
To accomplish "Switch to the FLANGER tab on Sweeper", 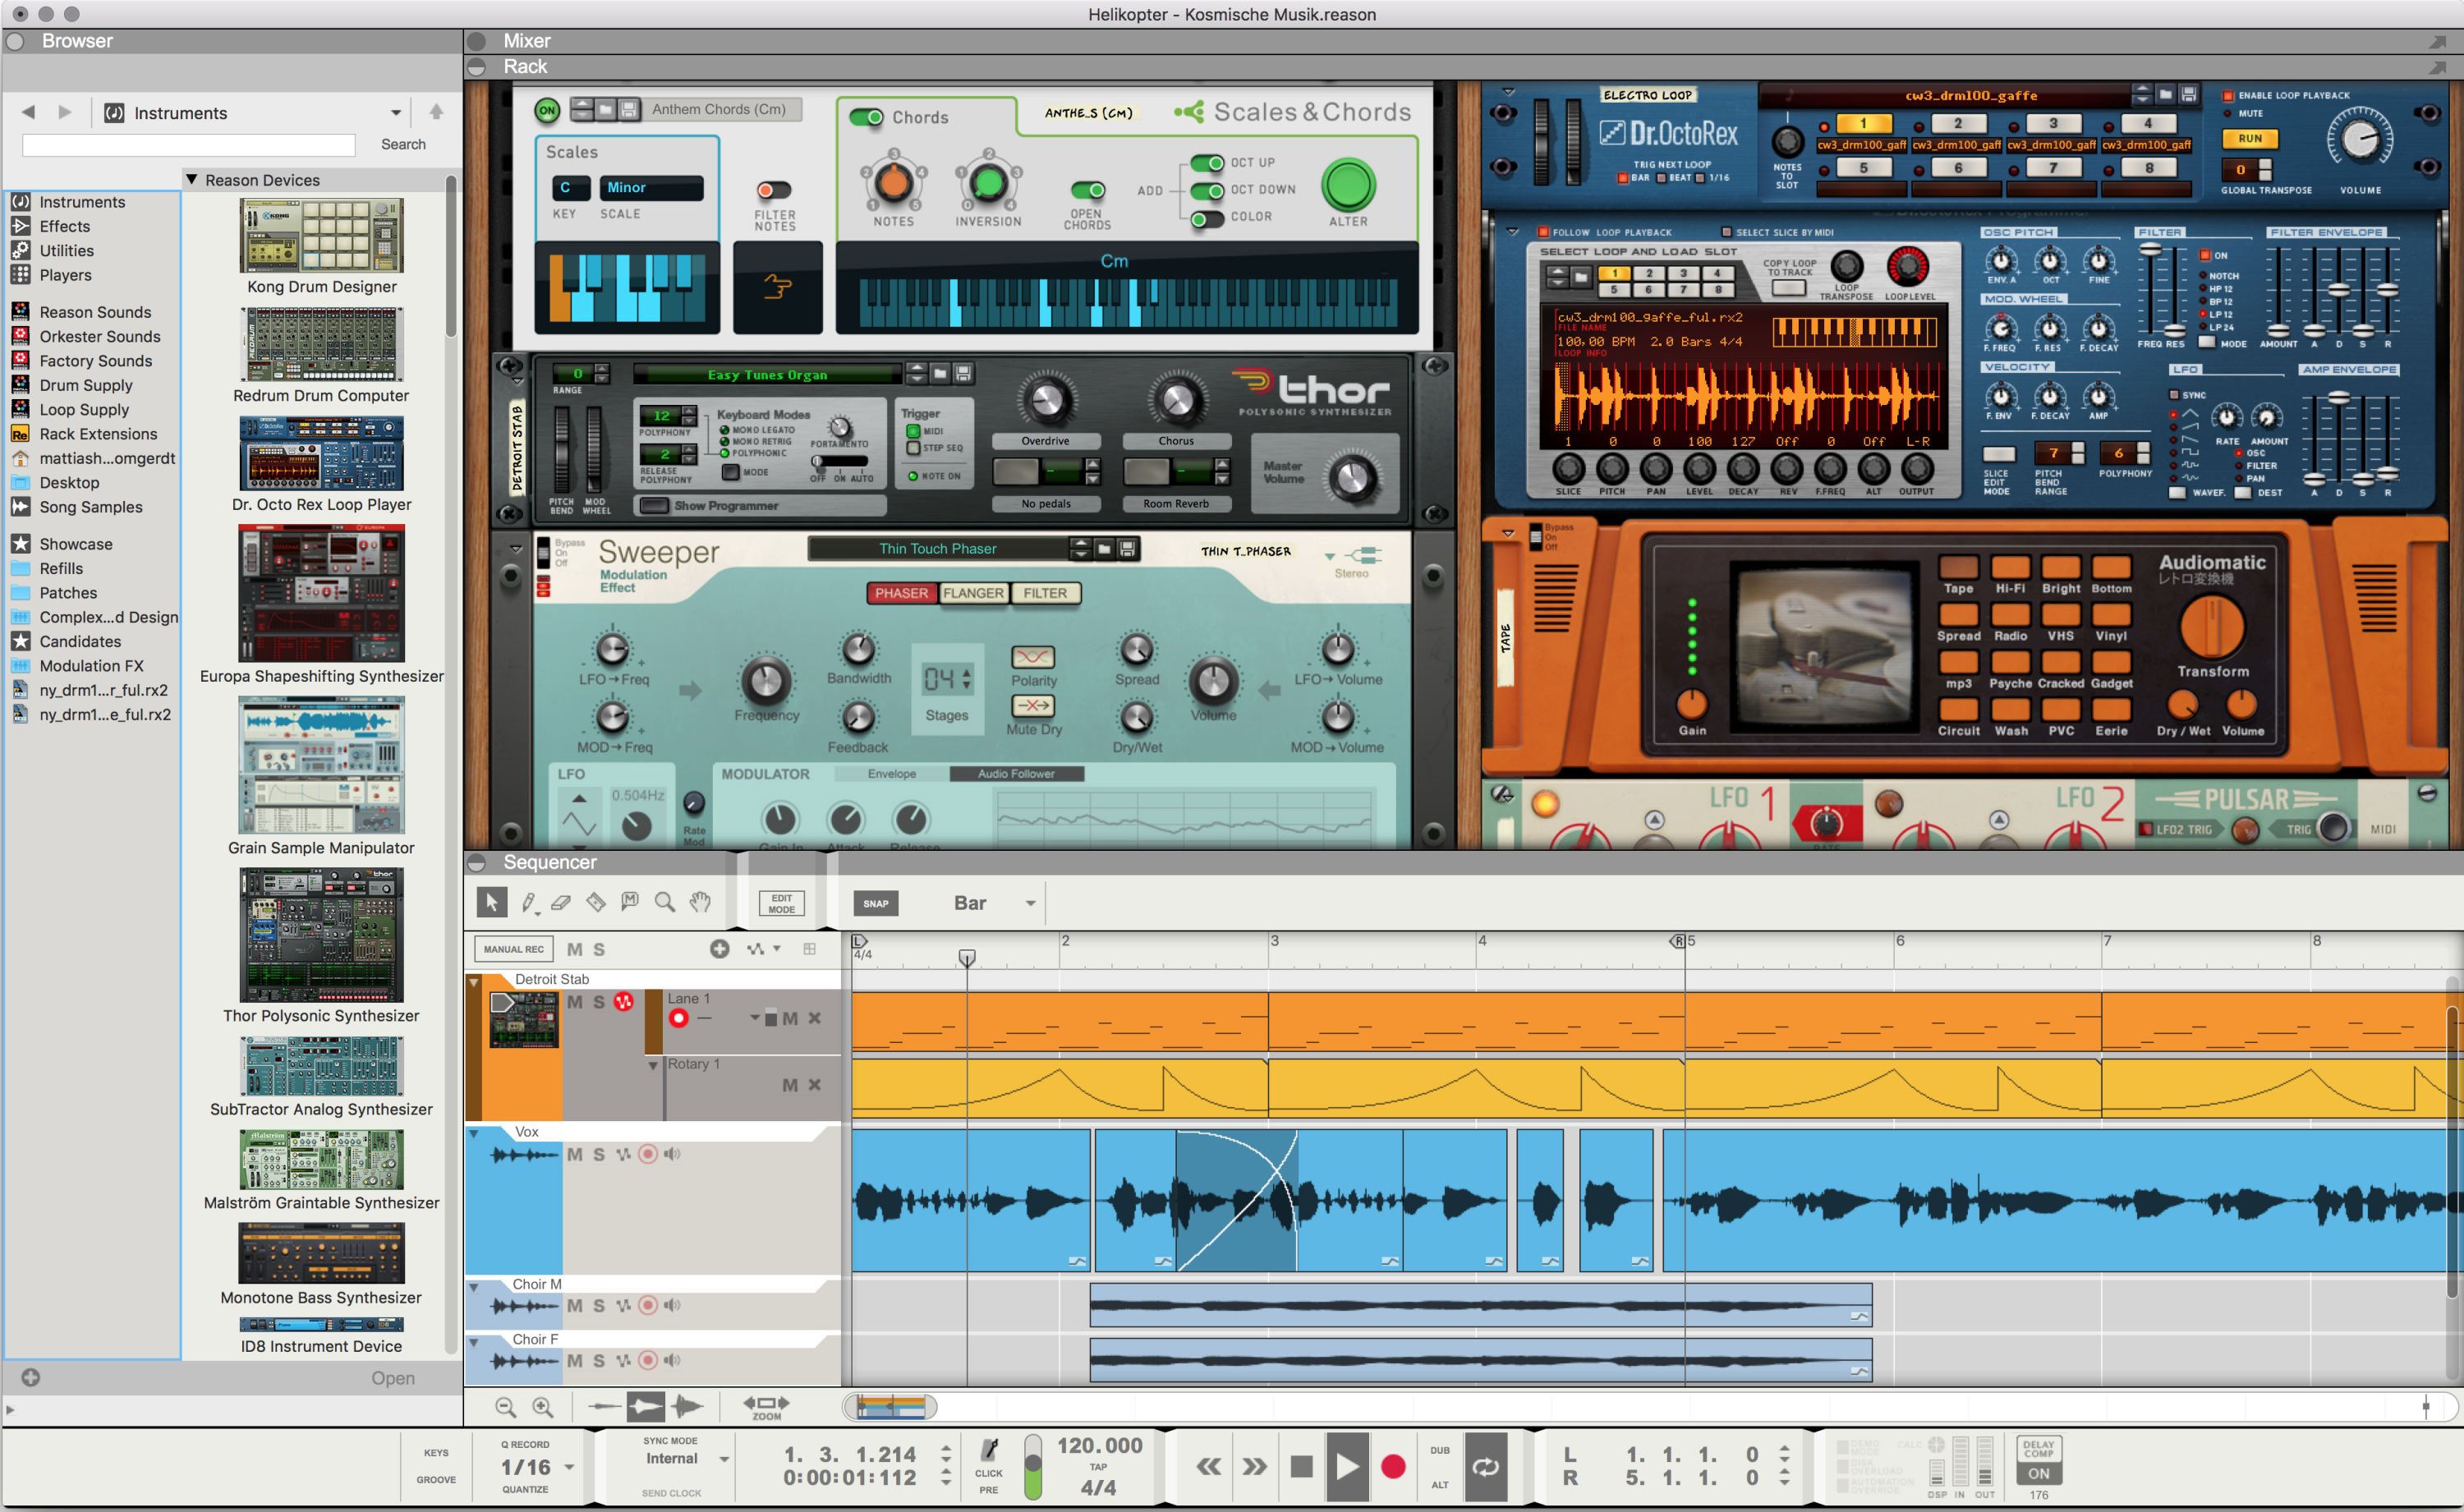I will (x=973, y=593).
